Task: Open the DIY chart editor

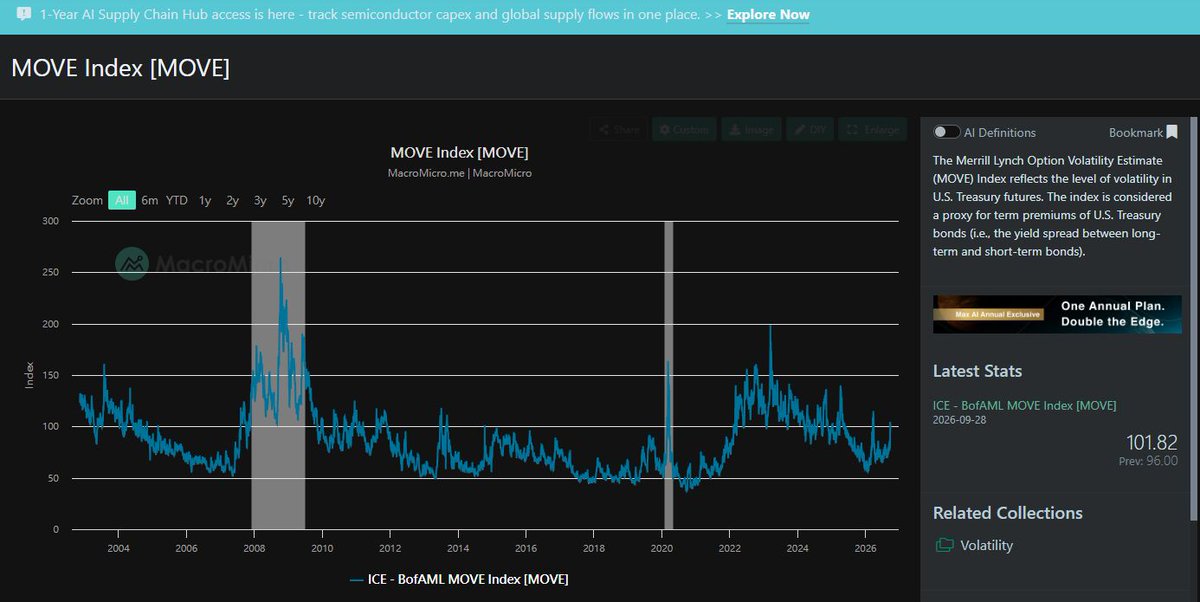Action: point(810,130)
